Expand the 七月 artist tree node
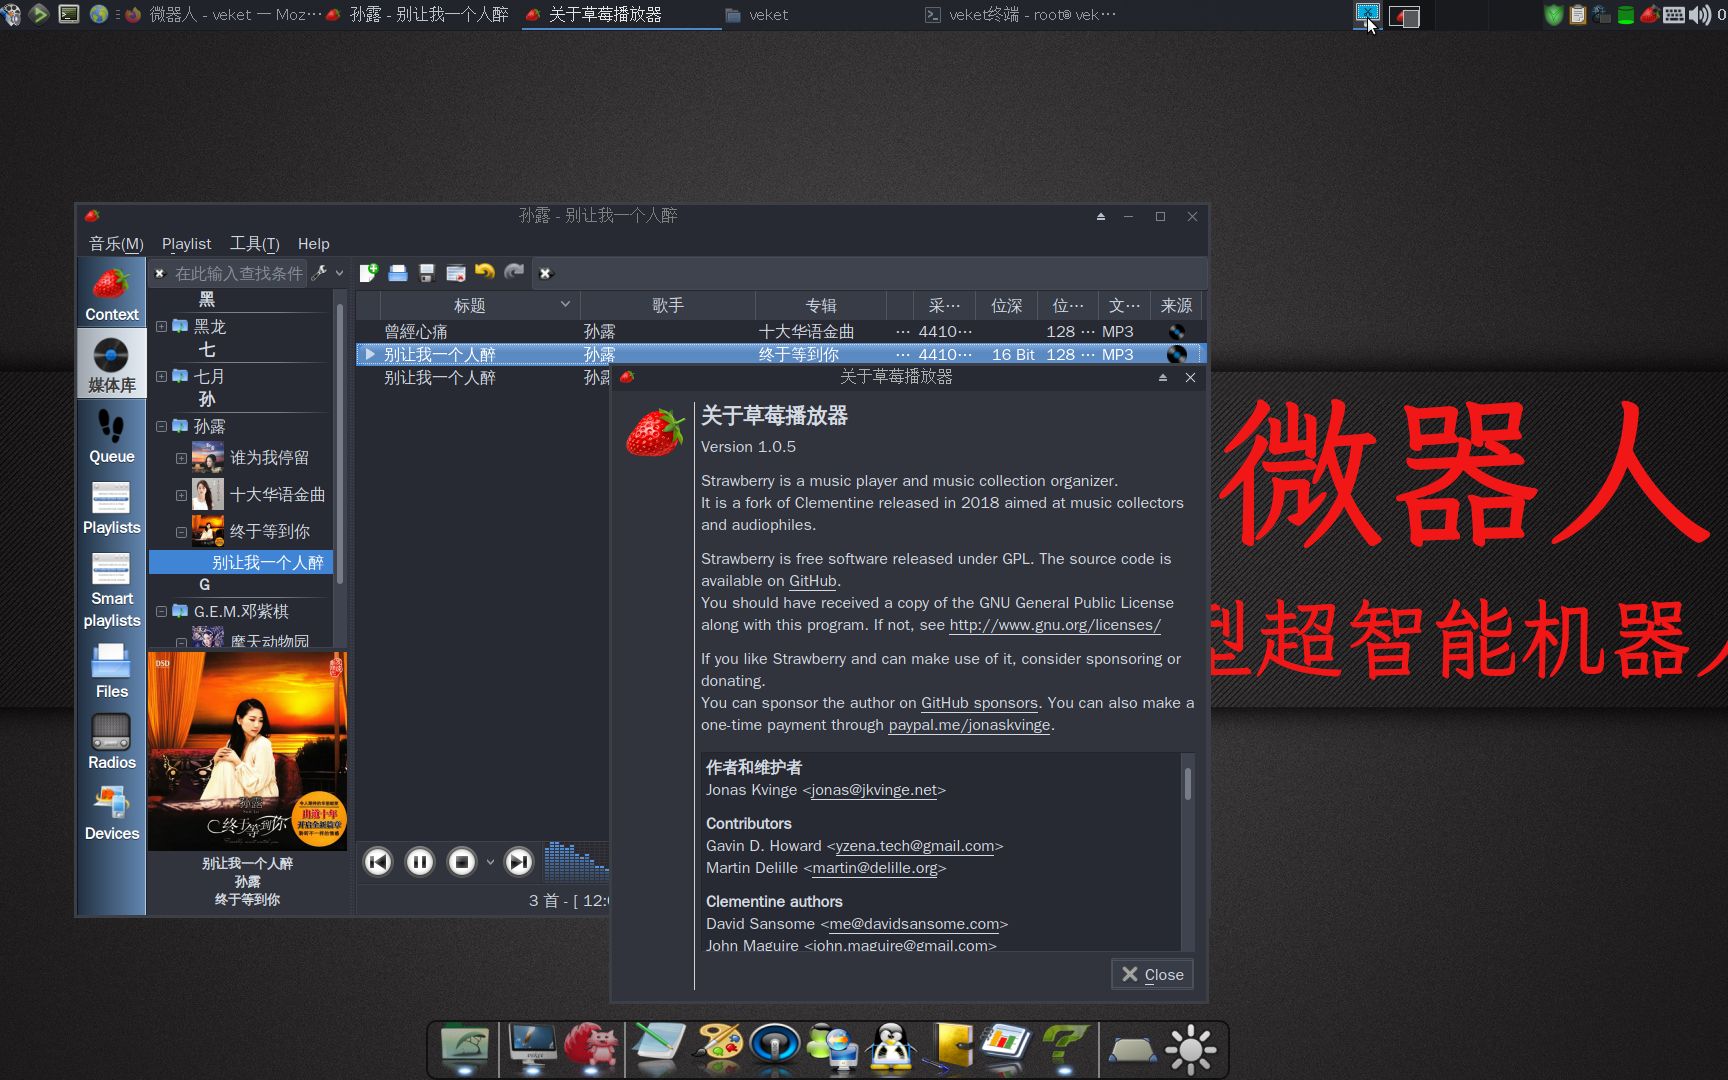This screenshot has width=1728, height=1080. click(x=161, y=376)
